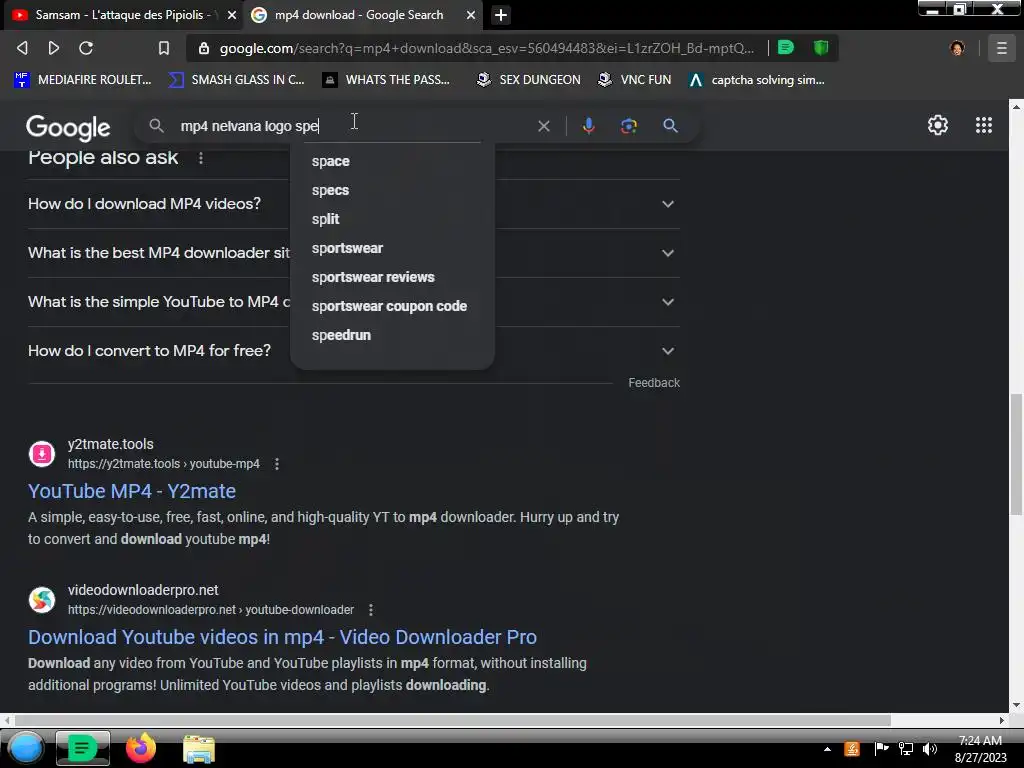This screenshot has height=768, width=1024.
Task: Bookmark this page using the bookmark icon
Action: (x=164, y=48)
